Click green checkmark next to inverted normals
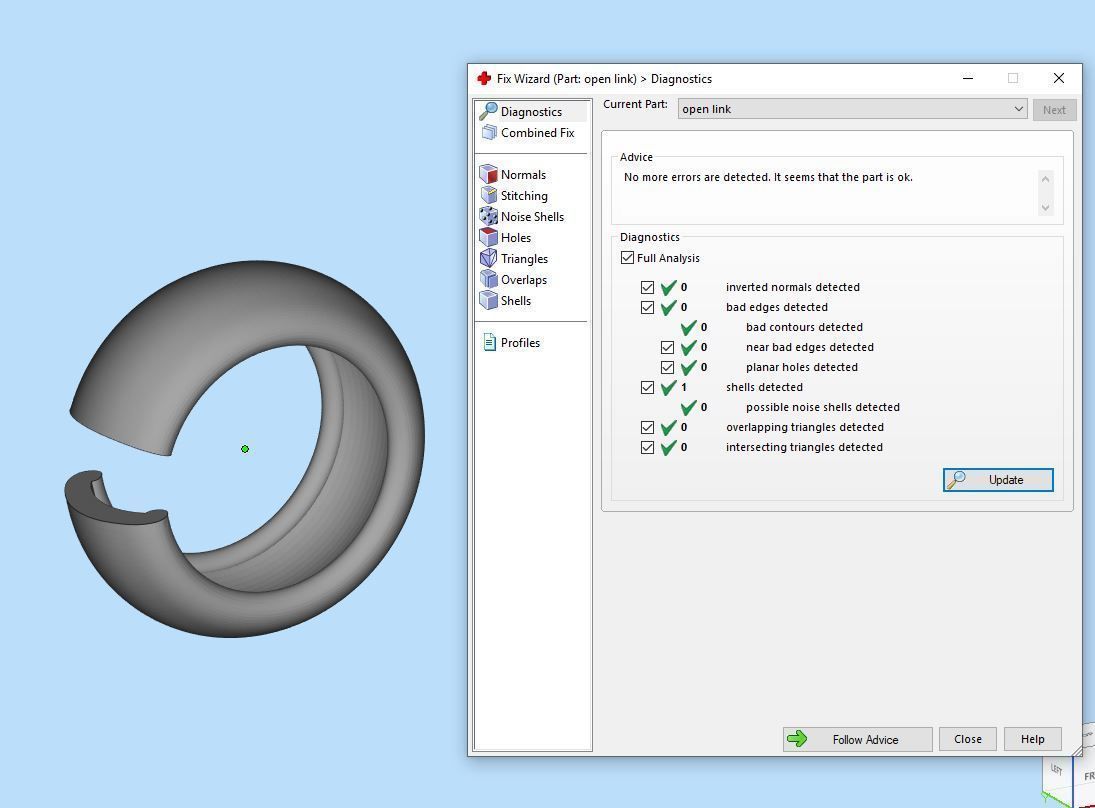This screenshot has width=1095, height=808. (668, 287)
